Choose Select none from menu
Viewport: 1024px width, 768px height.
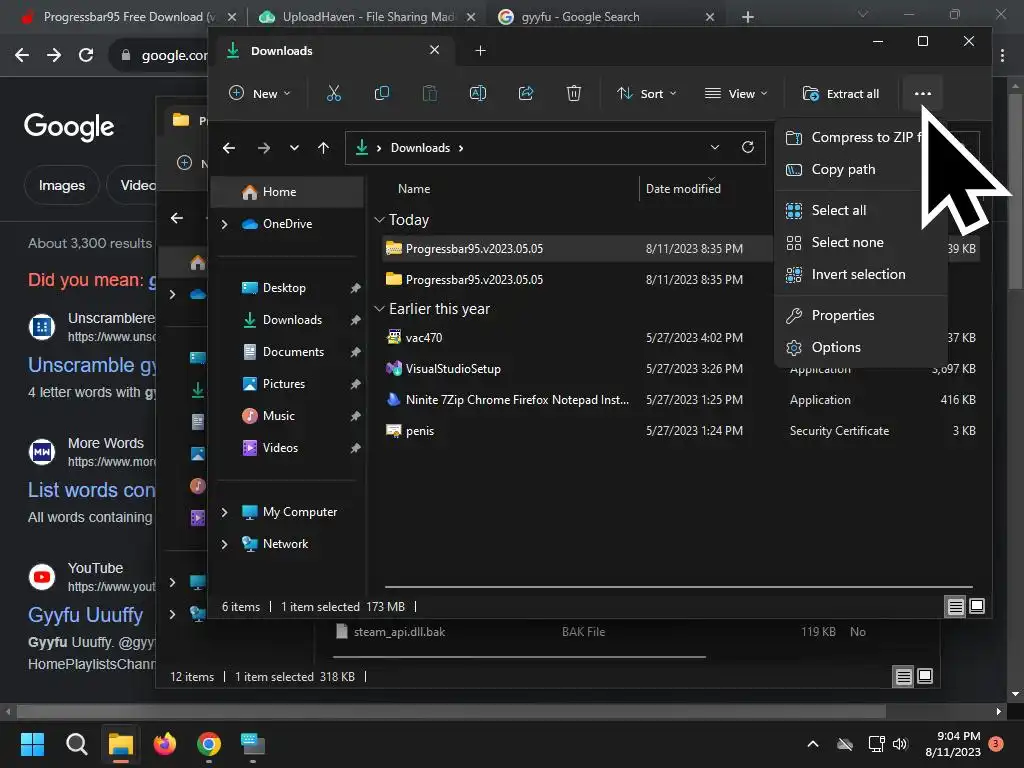tap(861, 242)
